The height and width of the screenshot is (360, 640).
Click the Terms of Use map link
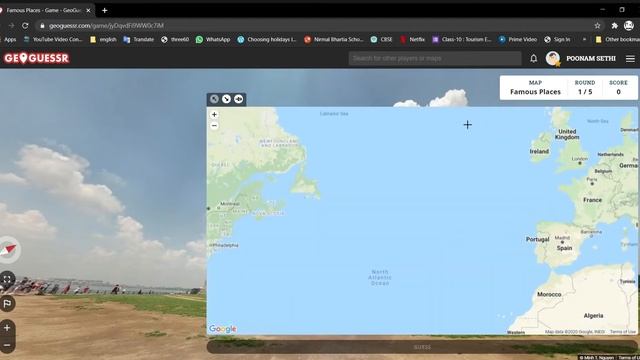(x=622, y=332)
